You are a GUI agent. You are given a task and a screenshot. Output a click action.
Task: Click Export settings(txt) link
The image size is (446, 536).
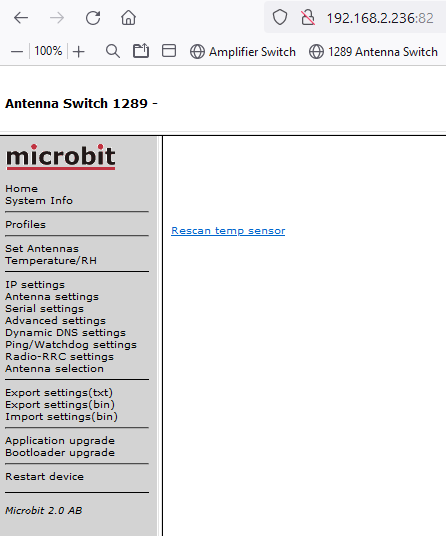pyautogui.click(x=59, y=393)
